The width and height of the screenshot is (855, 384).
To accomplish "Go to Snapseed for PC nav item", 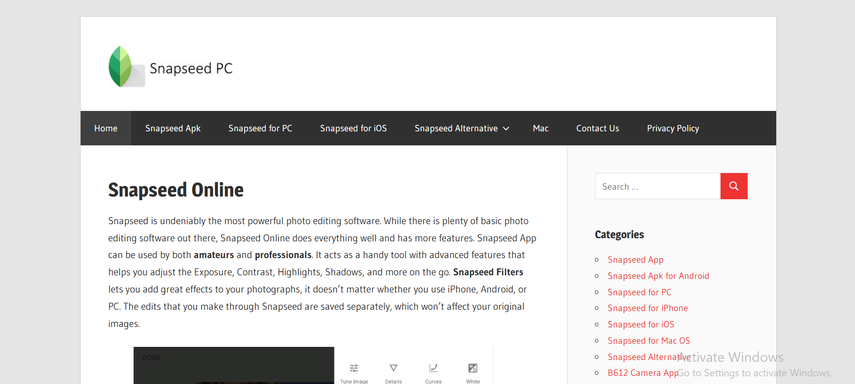I will [x=260, y=128].
